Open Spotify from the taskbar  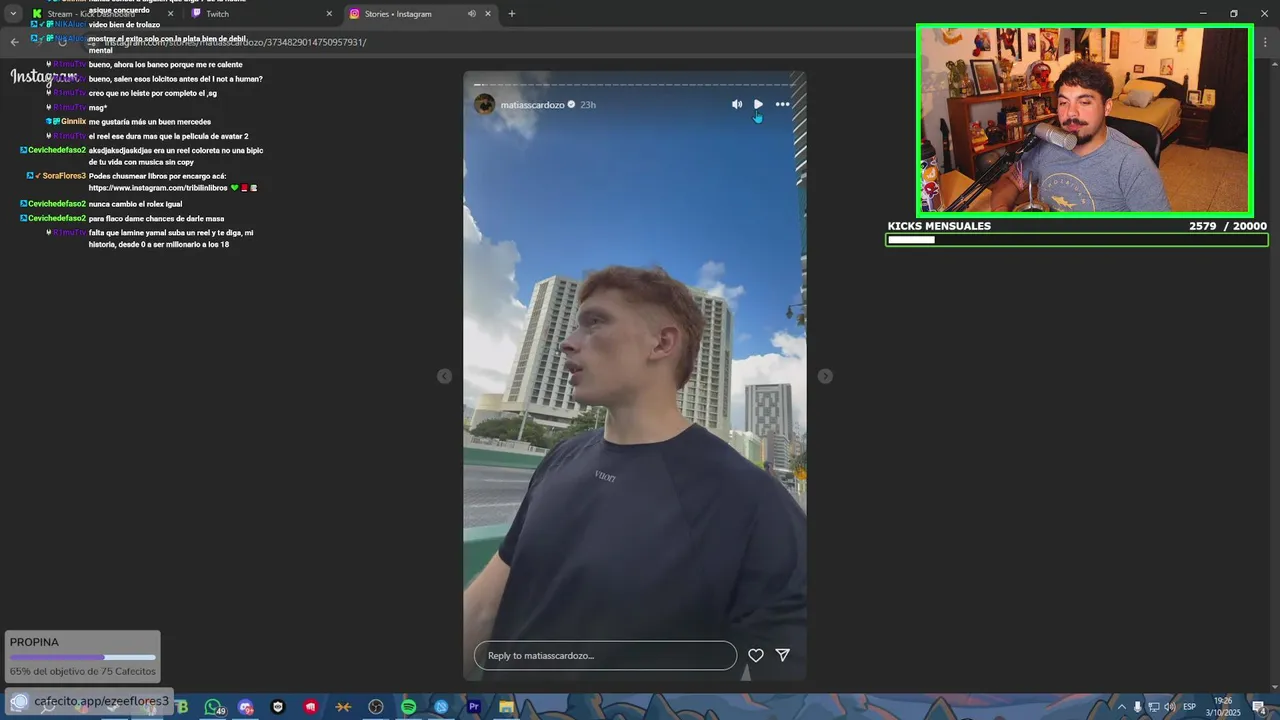408,707
